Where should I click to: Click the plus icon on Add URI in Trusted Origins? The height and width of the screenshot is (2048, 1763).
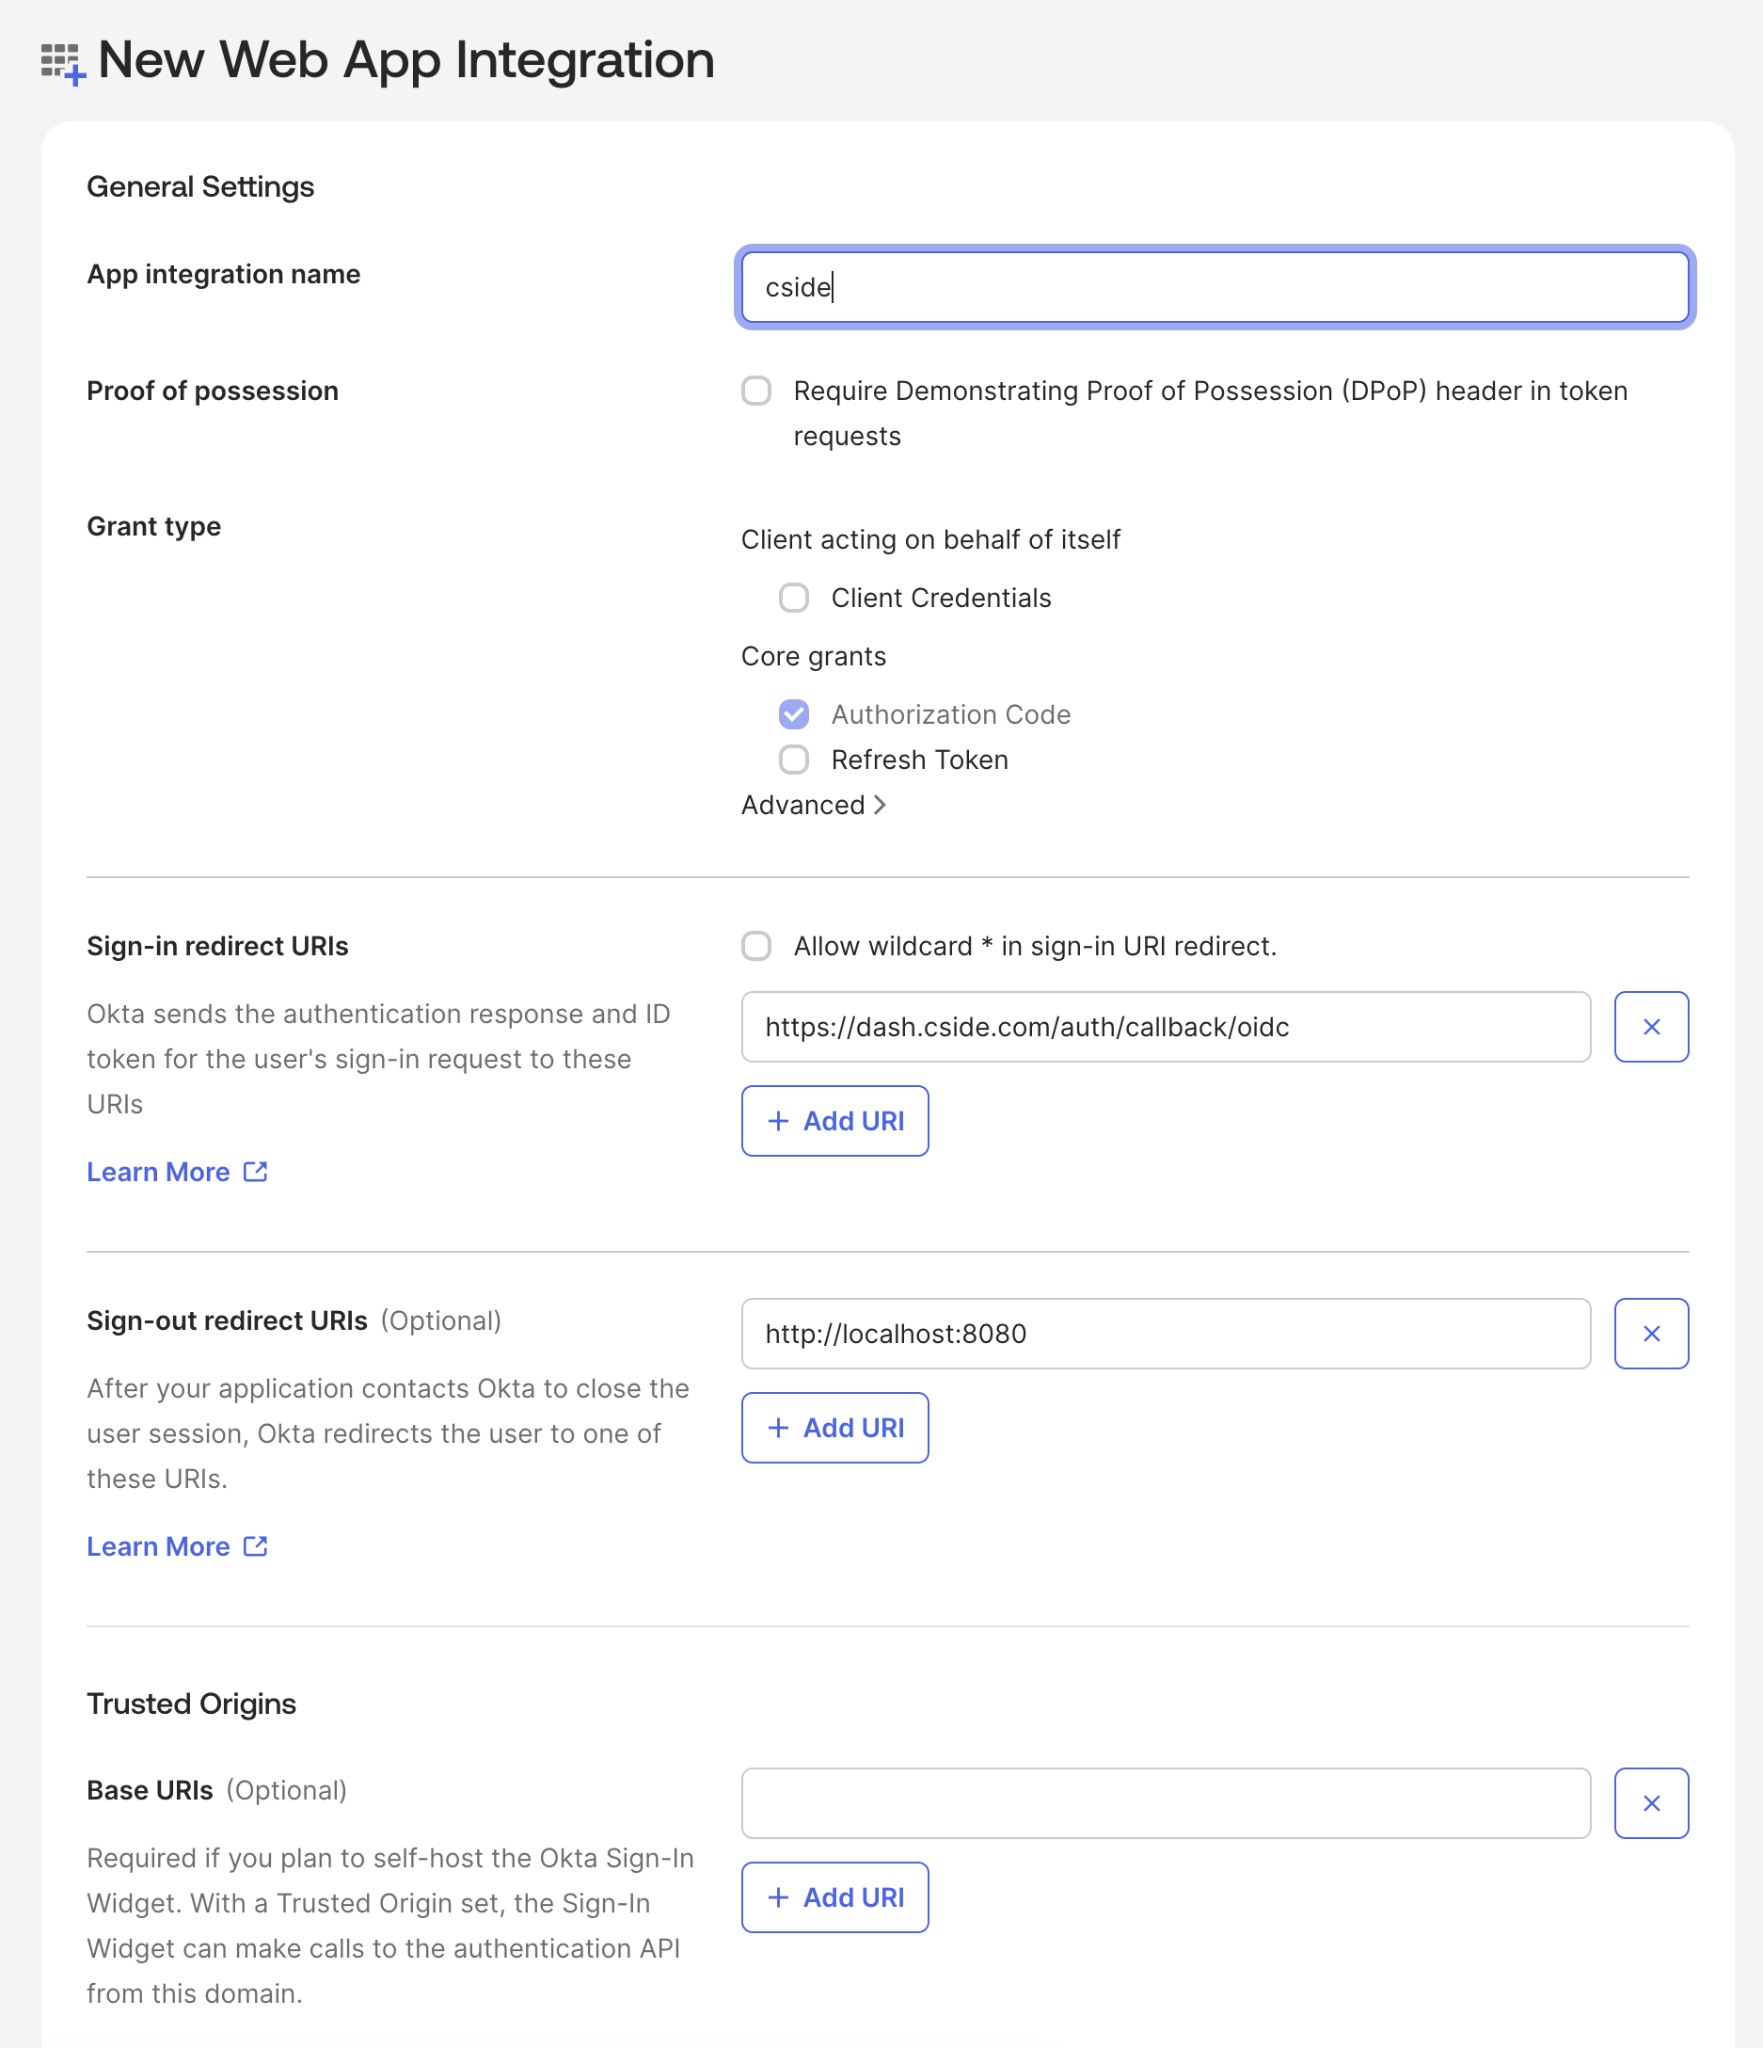776,1897
